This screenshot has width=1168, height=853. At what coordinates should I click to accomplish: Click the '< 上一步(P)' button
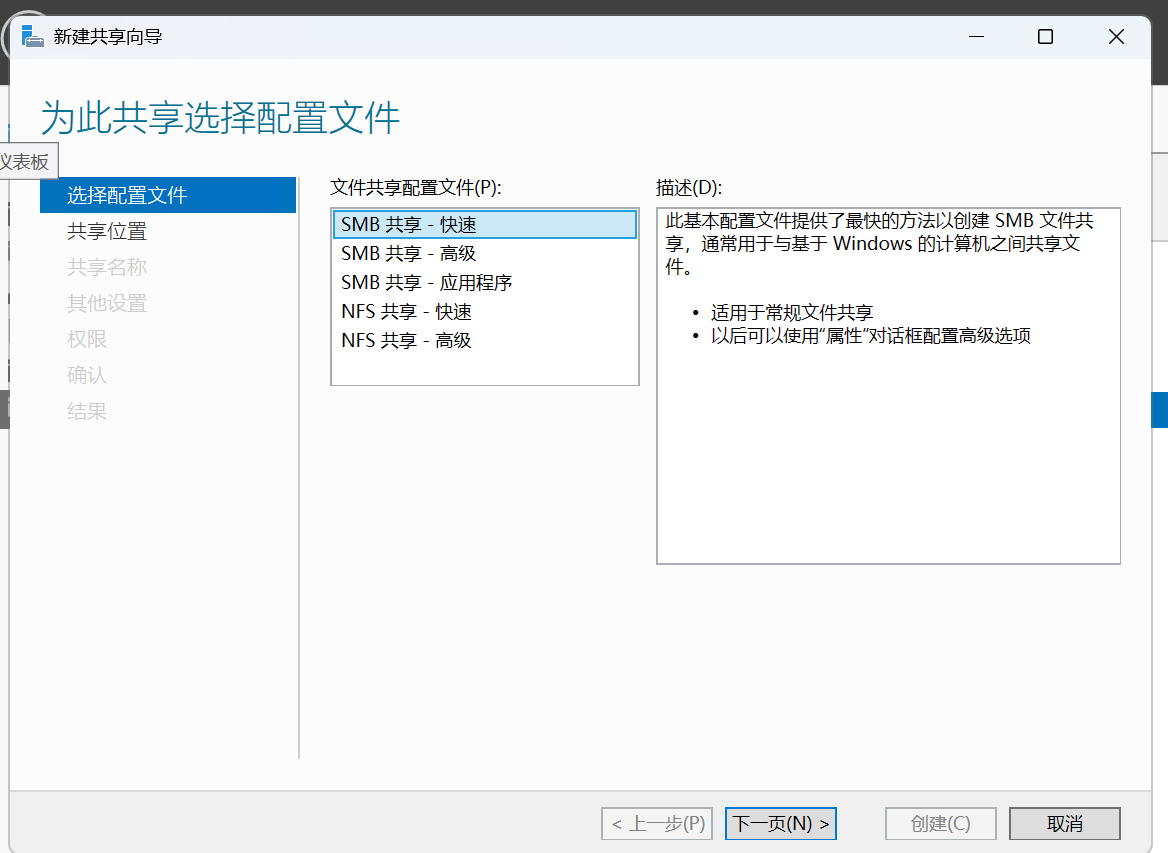(x=657, y=824)
